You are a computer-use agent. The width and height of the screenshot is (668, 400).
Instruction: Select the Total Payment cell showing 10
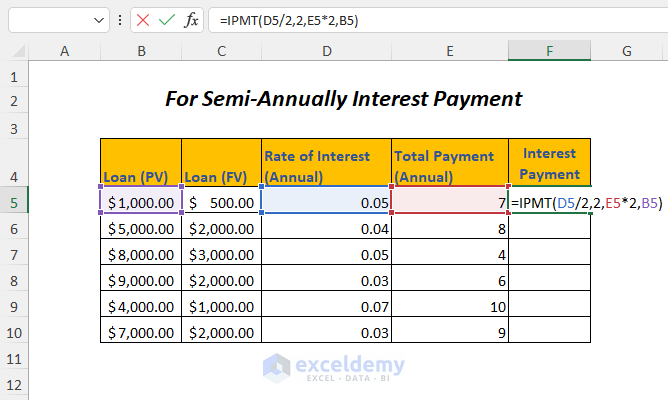(449, 306)
